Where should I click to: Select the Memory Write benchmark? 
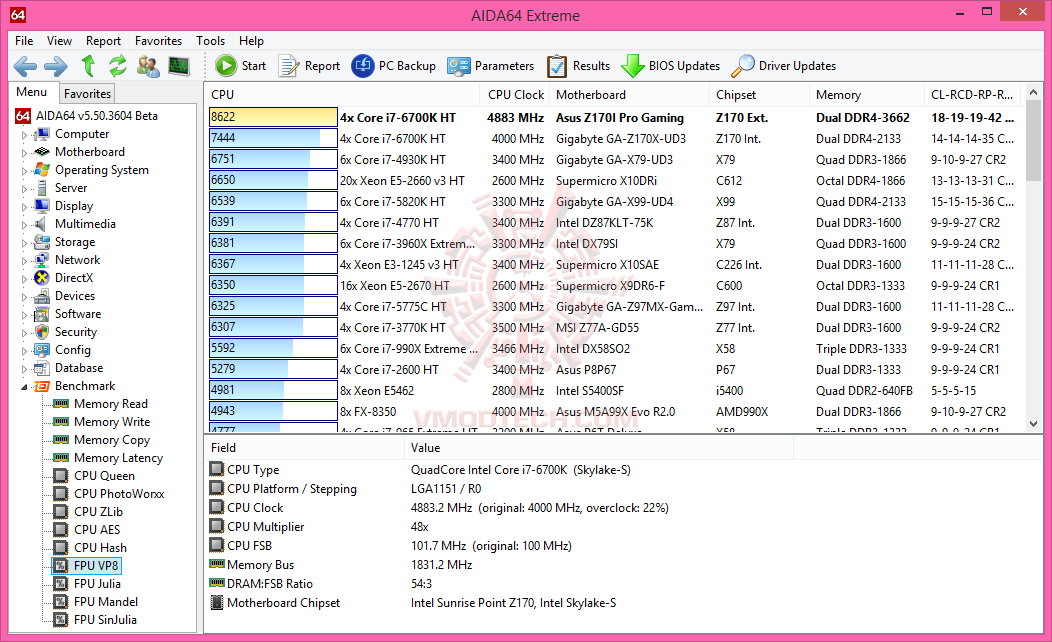112,422
